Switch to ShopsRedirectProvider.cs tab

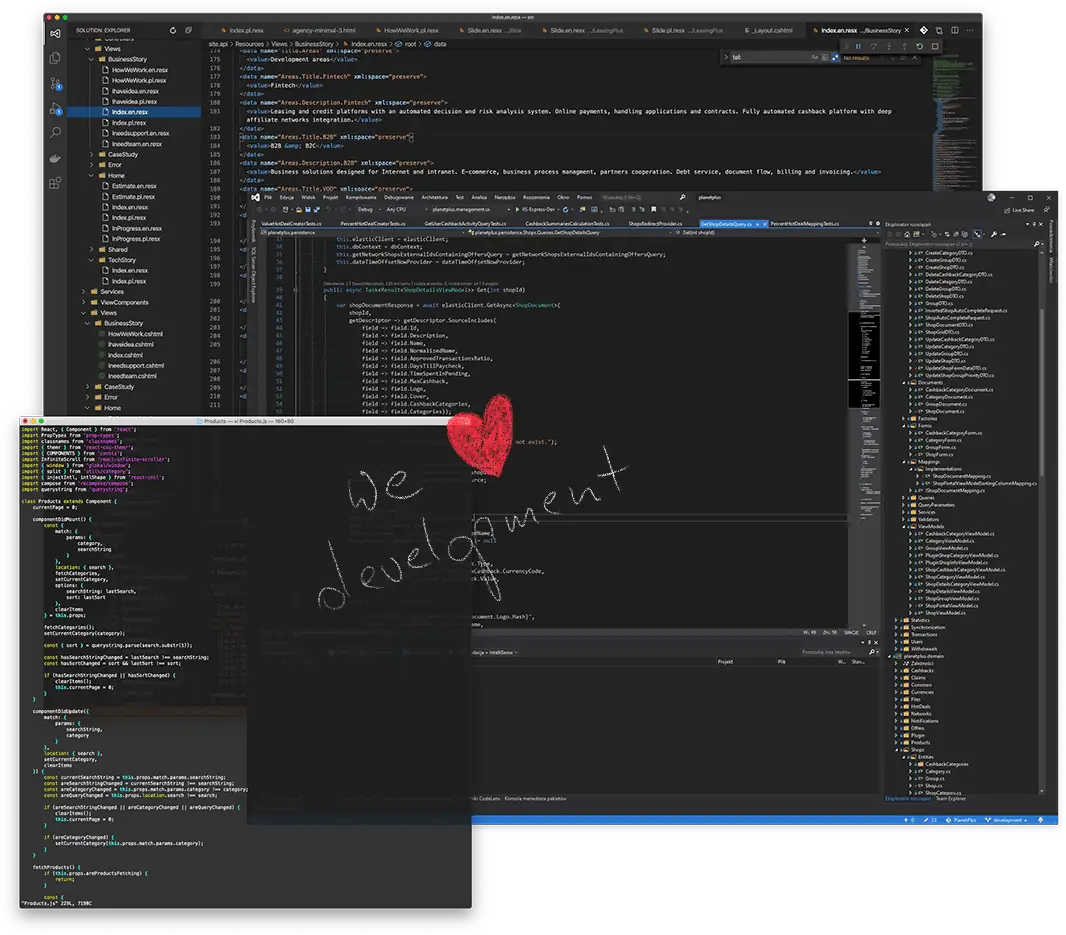655,224
